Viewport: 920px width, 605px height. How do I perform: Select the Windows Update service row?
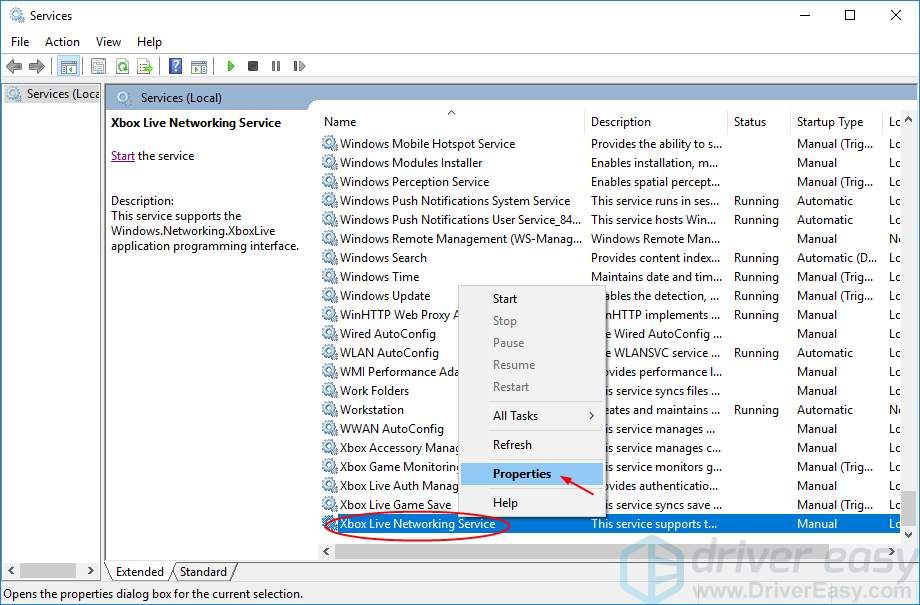click(385, 296)
